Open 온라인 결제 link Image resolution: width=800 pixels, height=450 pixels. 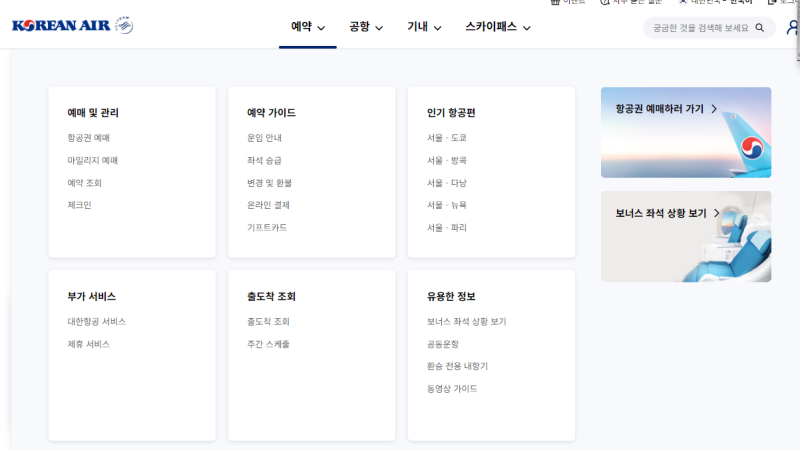click(x=268, y=205)
